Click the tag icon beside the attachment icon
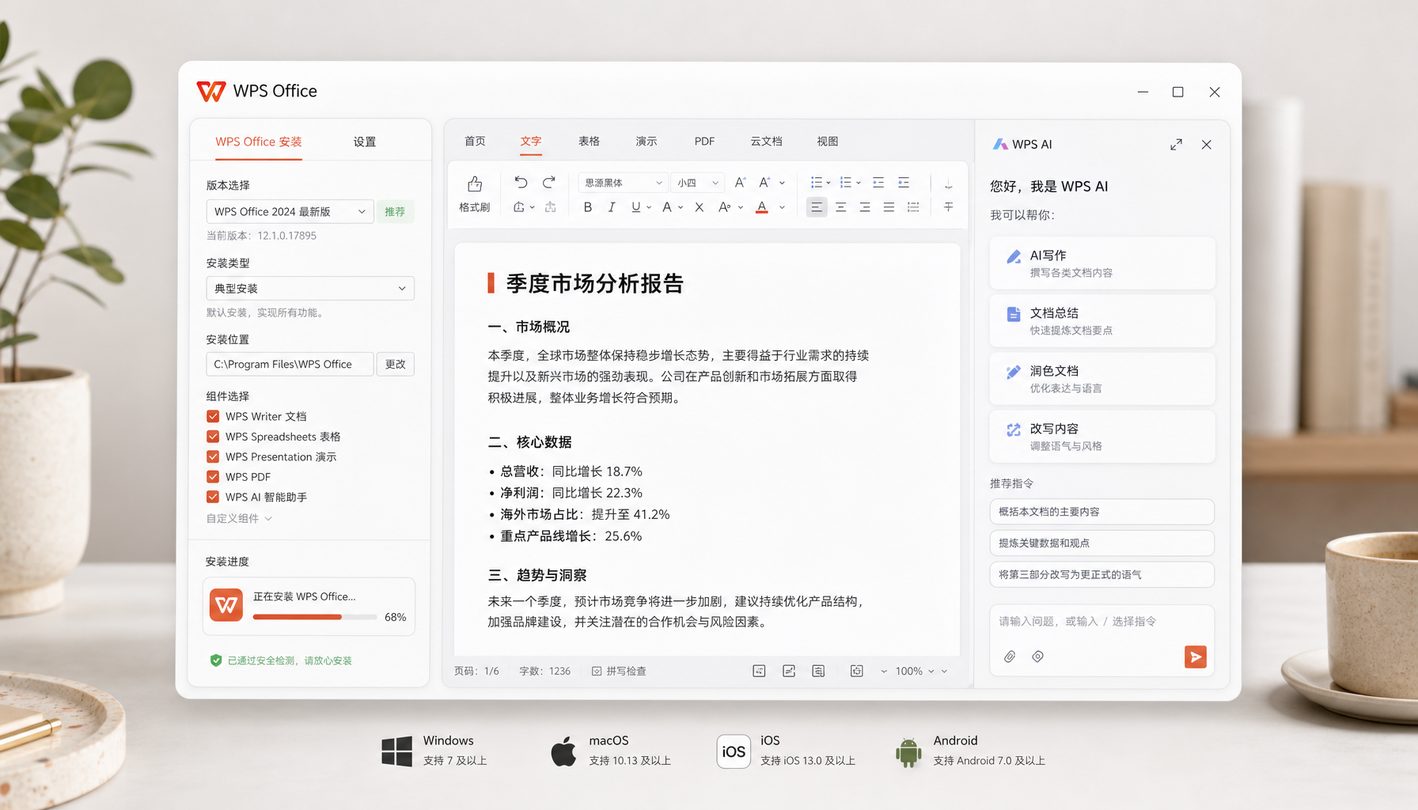This screenshot has height=810, width=1418. pyautogui.click(x=1038, y=657)
